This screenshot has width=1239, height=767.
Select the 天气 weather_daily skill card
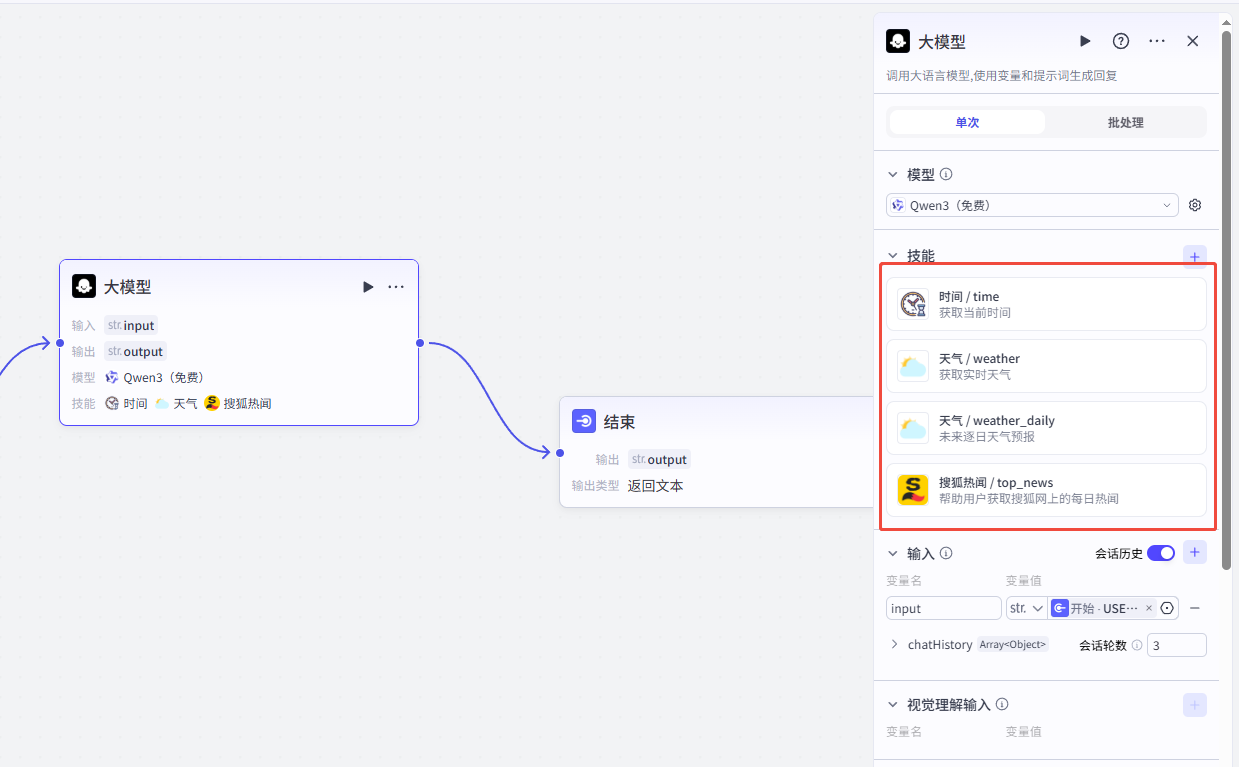click(1046, 428)
